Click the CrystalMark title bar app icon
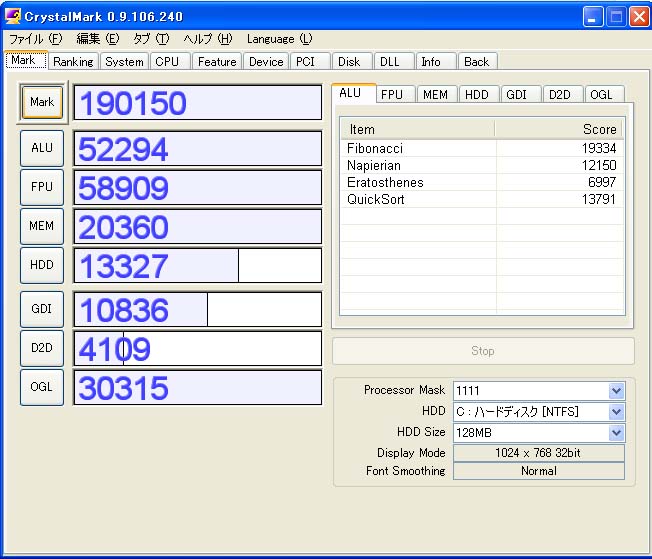652x559 pixels. (x=12, y=16)
